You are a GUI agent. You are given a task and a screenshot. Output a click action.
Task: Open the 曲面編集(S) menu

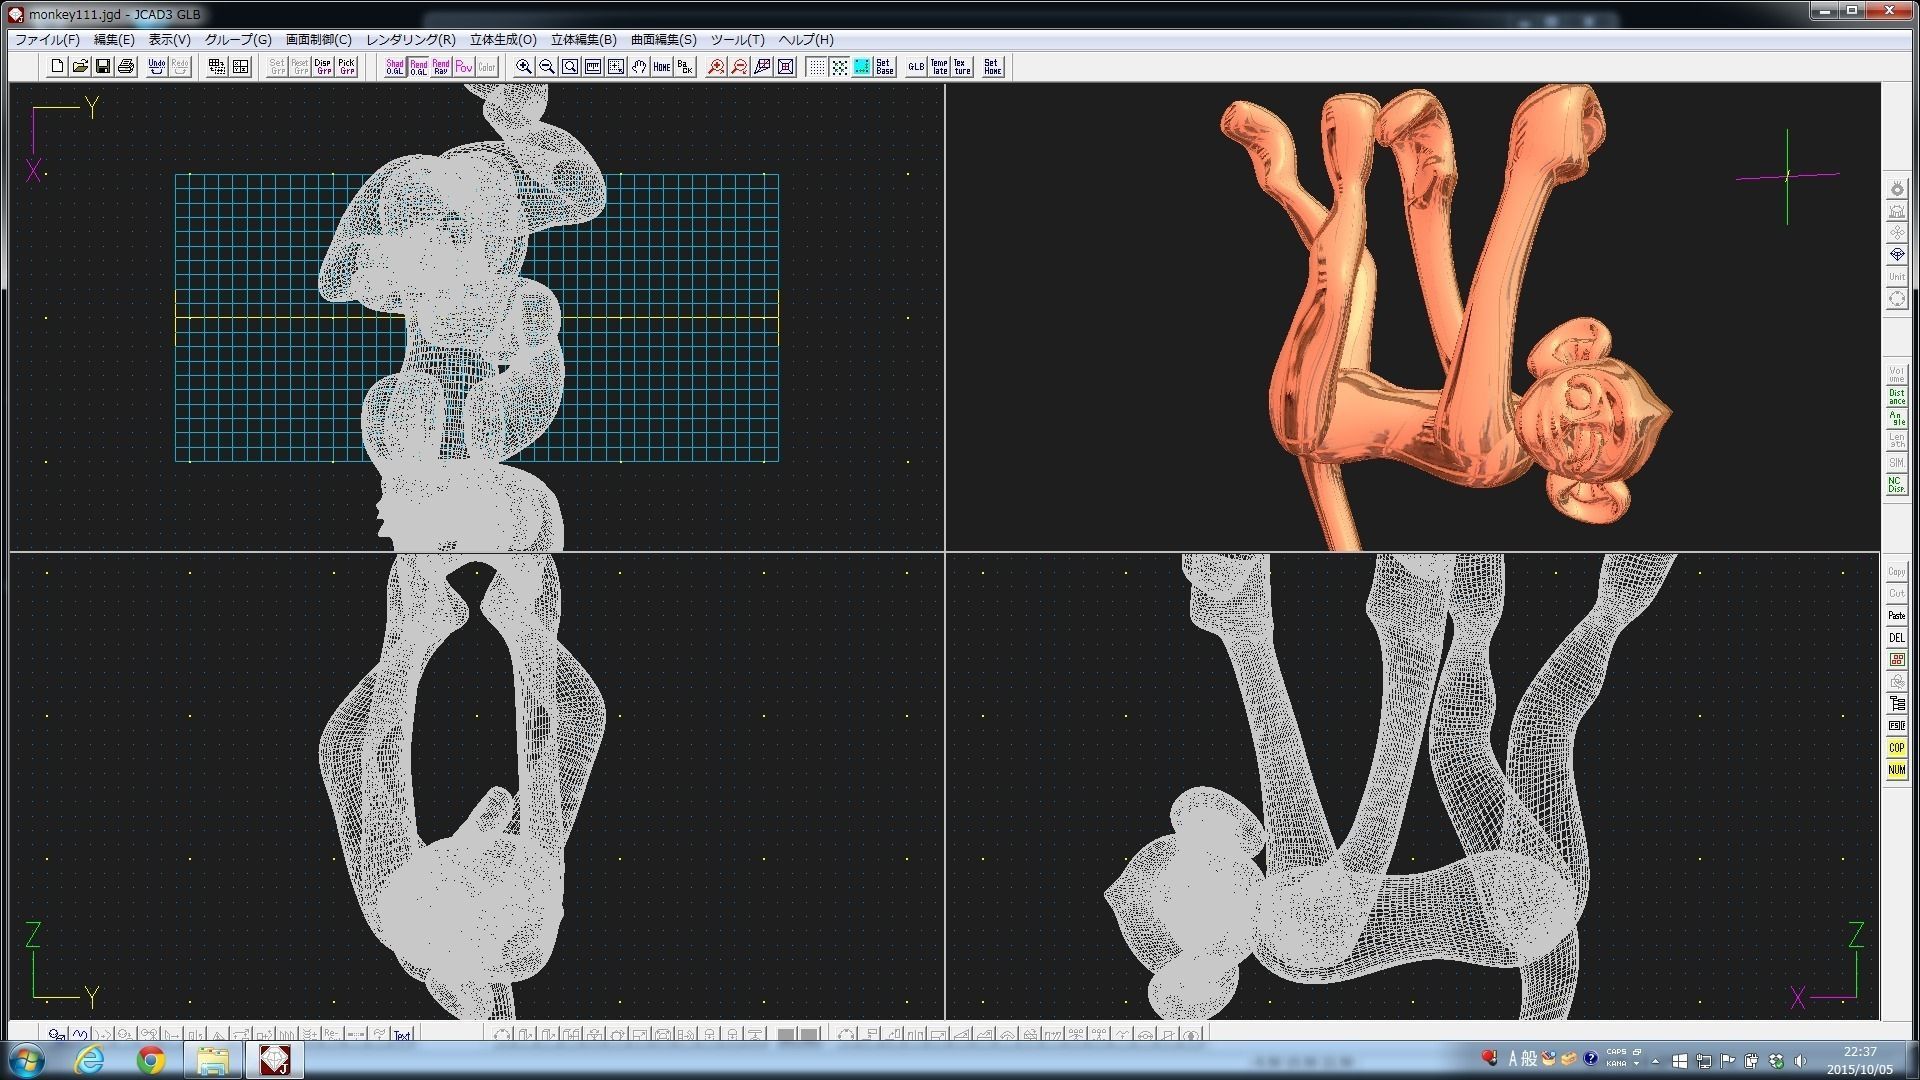(664, 40)
